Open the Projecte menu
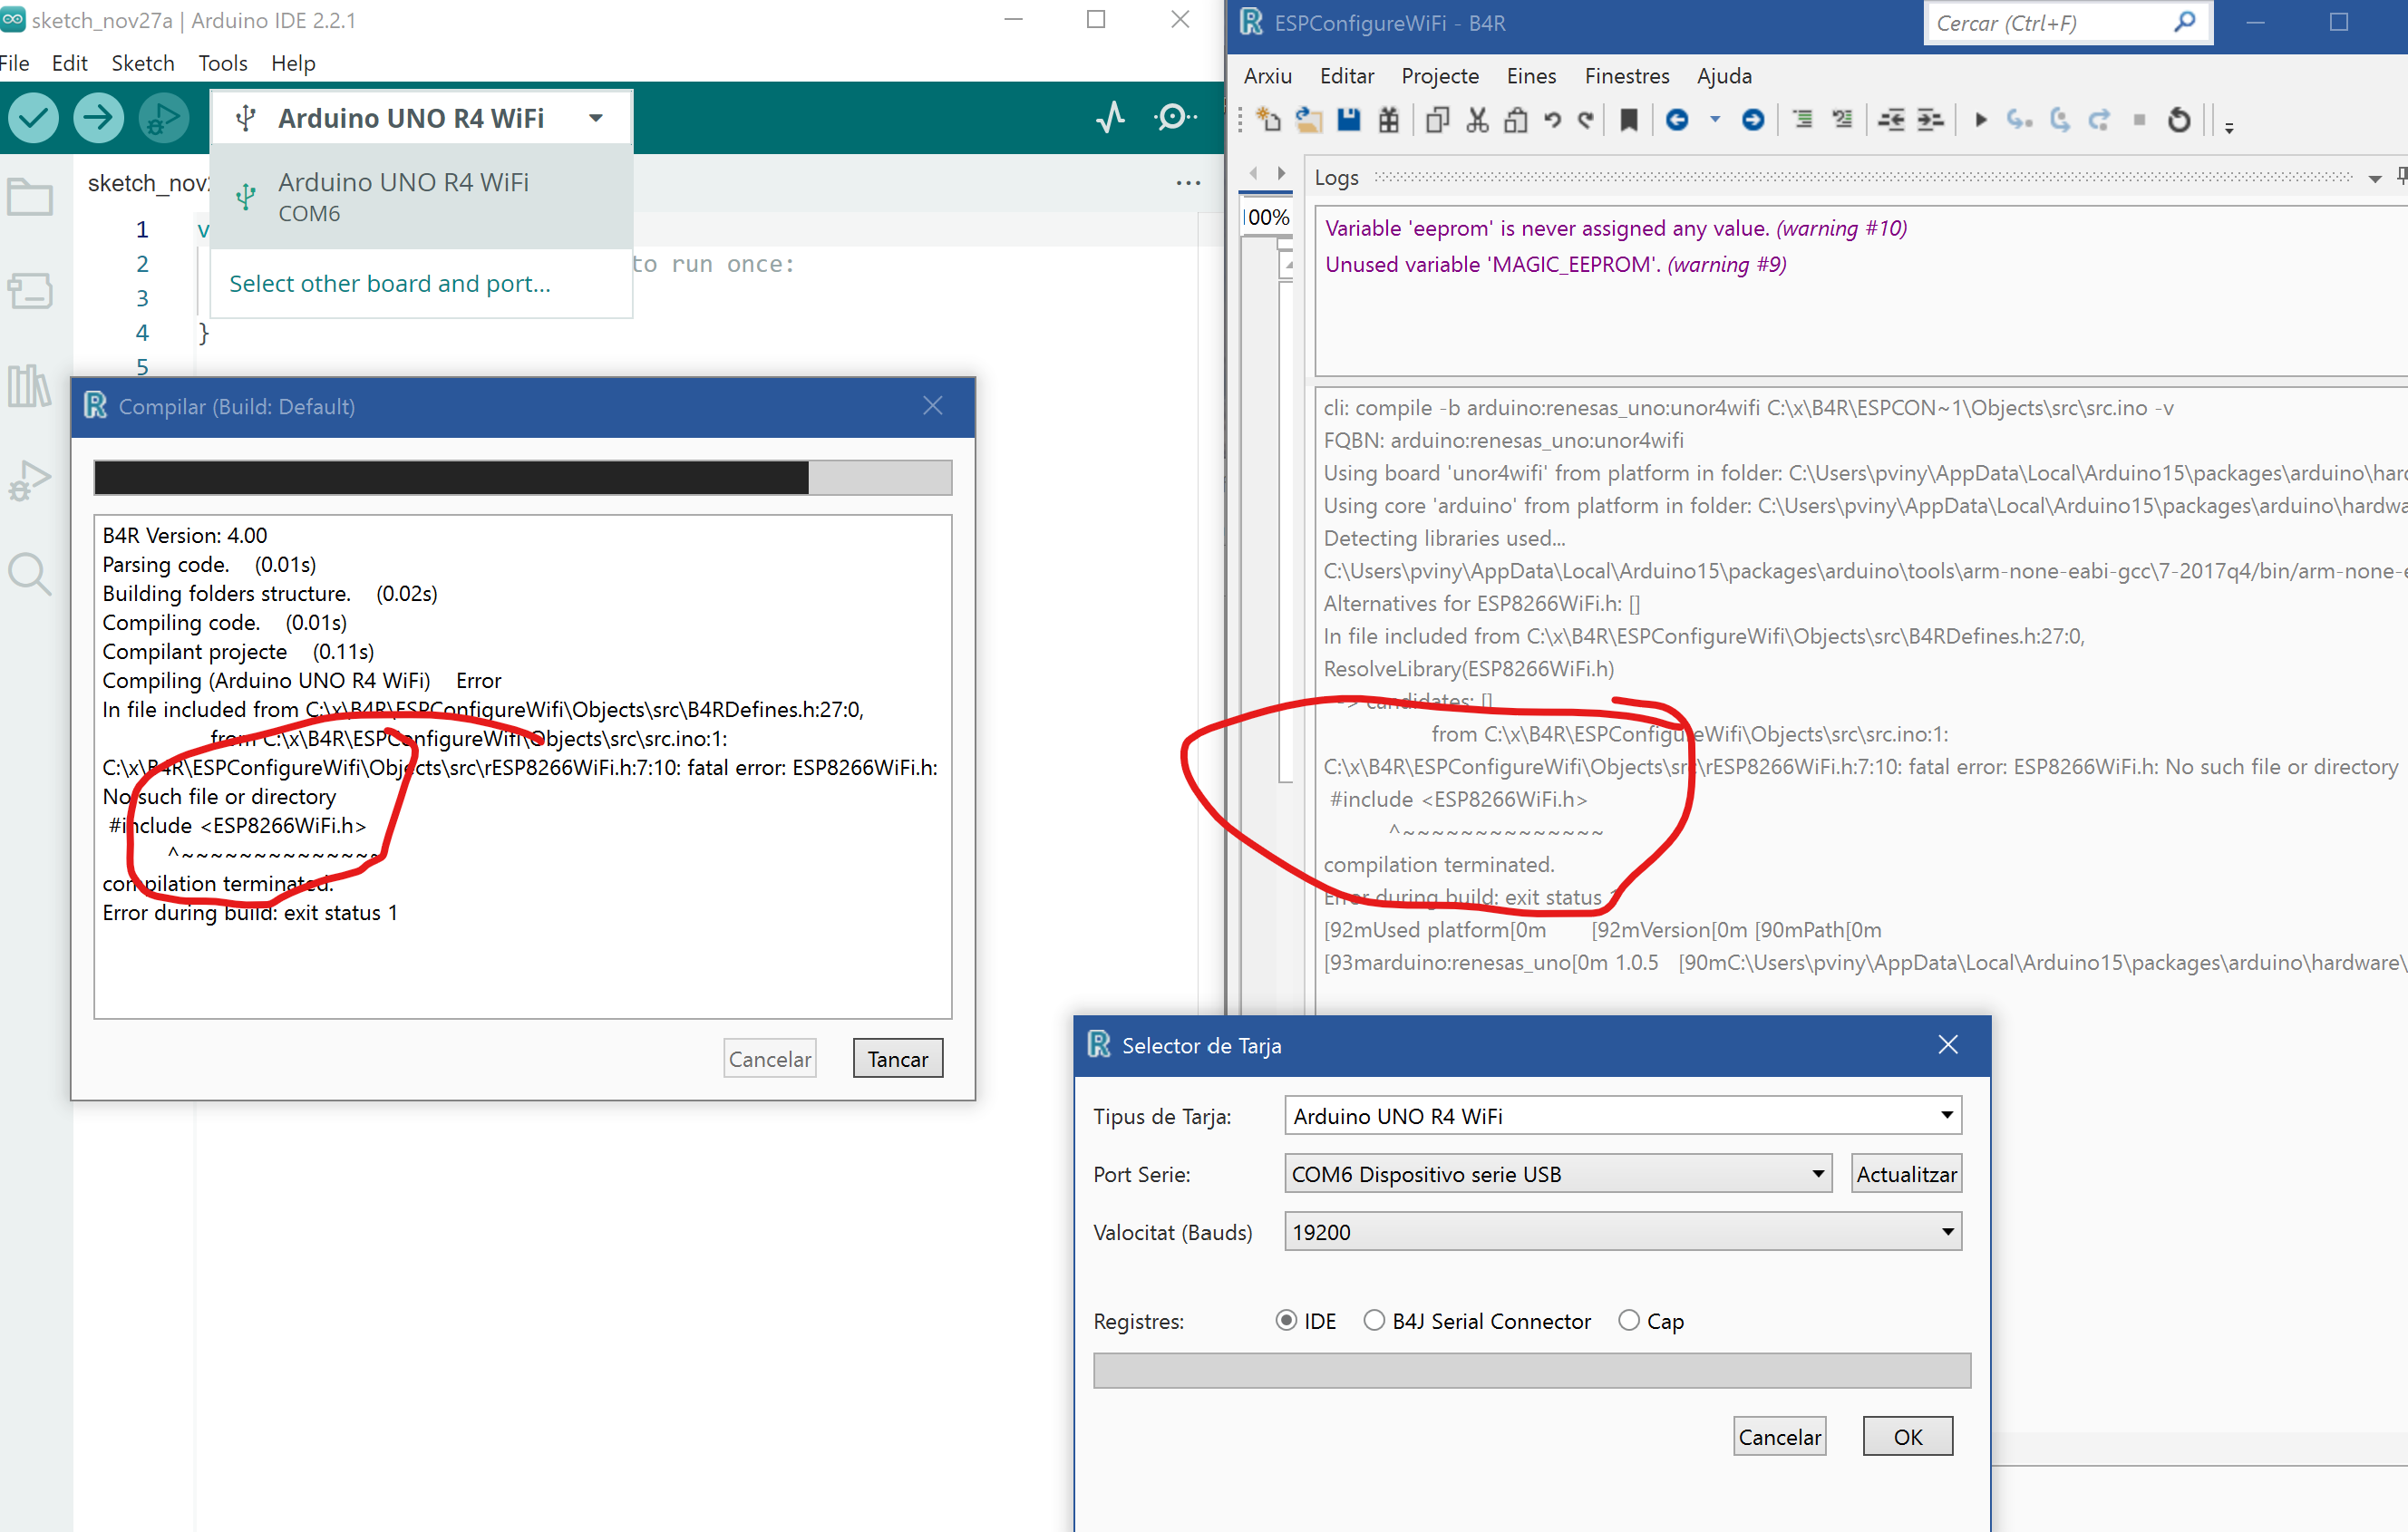This screenshot has height=1532, width=2408. pyautogui.click(x=1439, y=76)
